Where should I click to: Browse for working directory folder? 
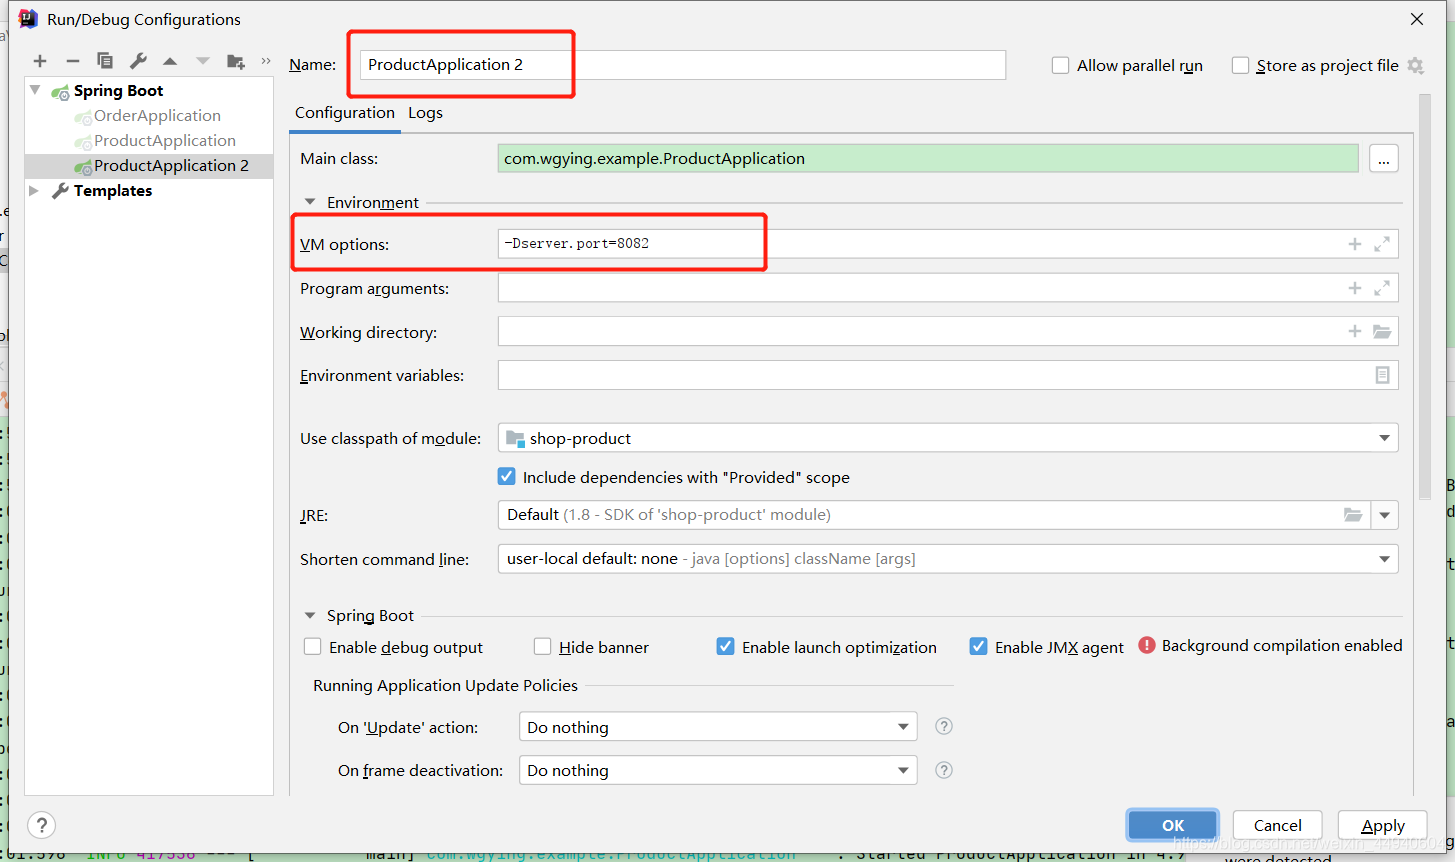pyautogui.click(x=1382, y=331)
